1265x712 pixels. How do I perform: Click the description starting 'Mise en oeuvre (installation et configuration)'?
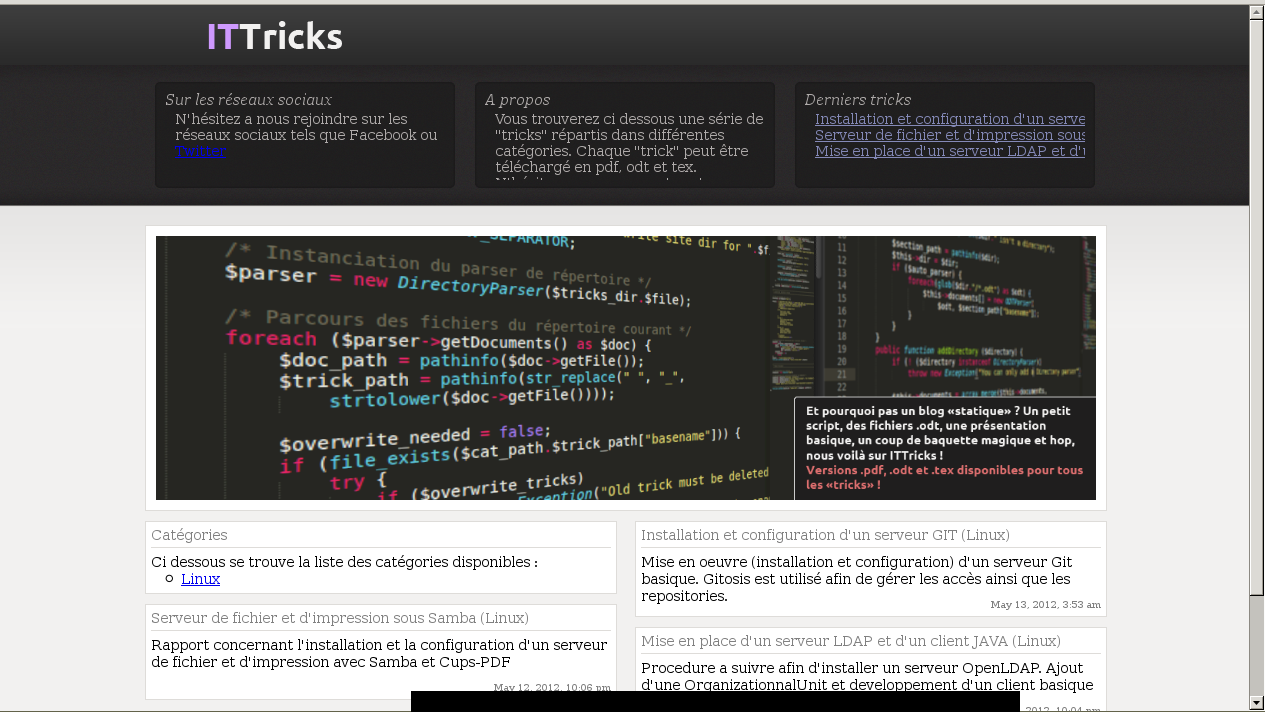click(x=855, y=579)
